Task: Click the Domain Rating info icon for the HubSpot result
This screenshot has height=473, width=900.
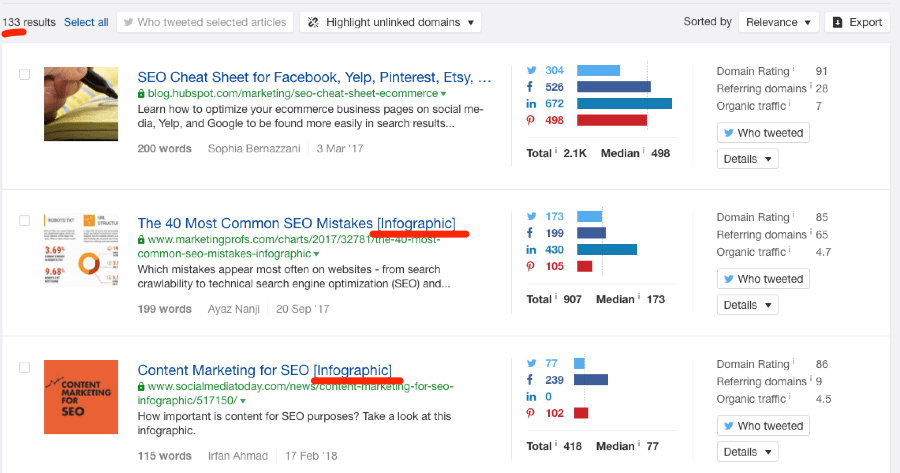Action: 793,69
